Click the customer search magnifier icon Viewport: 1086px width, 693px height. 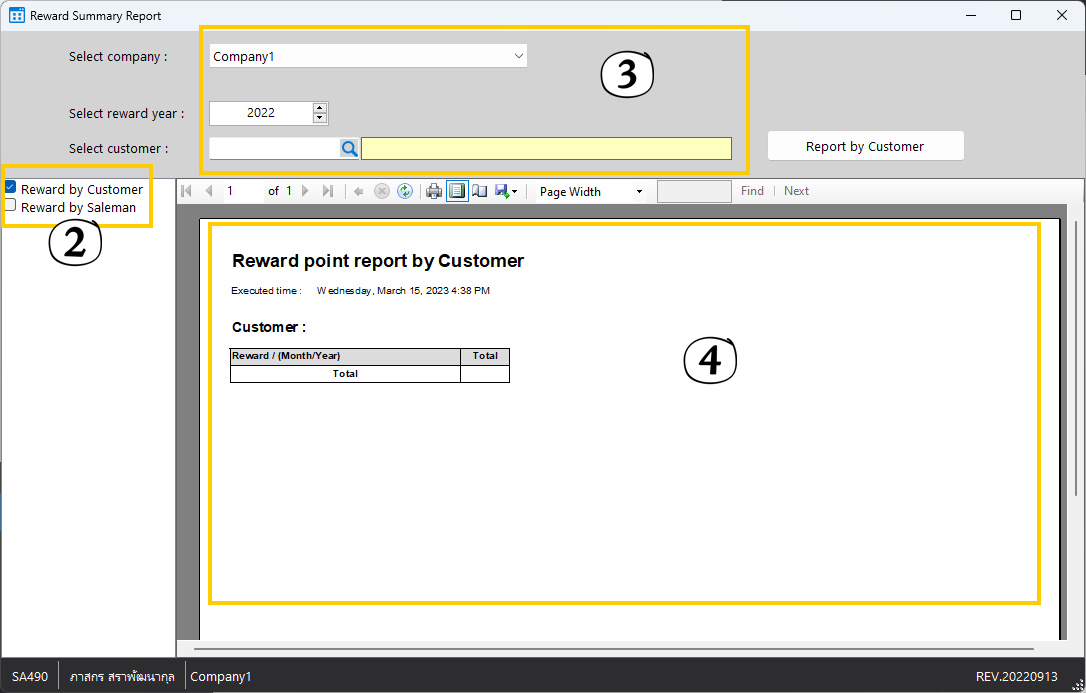(x=349, y=148)
